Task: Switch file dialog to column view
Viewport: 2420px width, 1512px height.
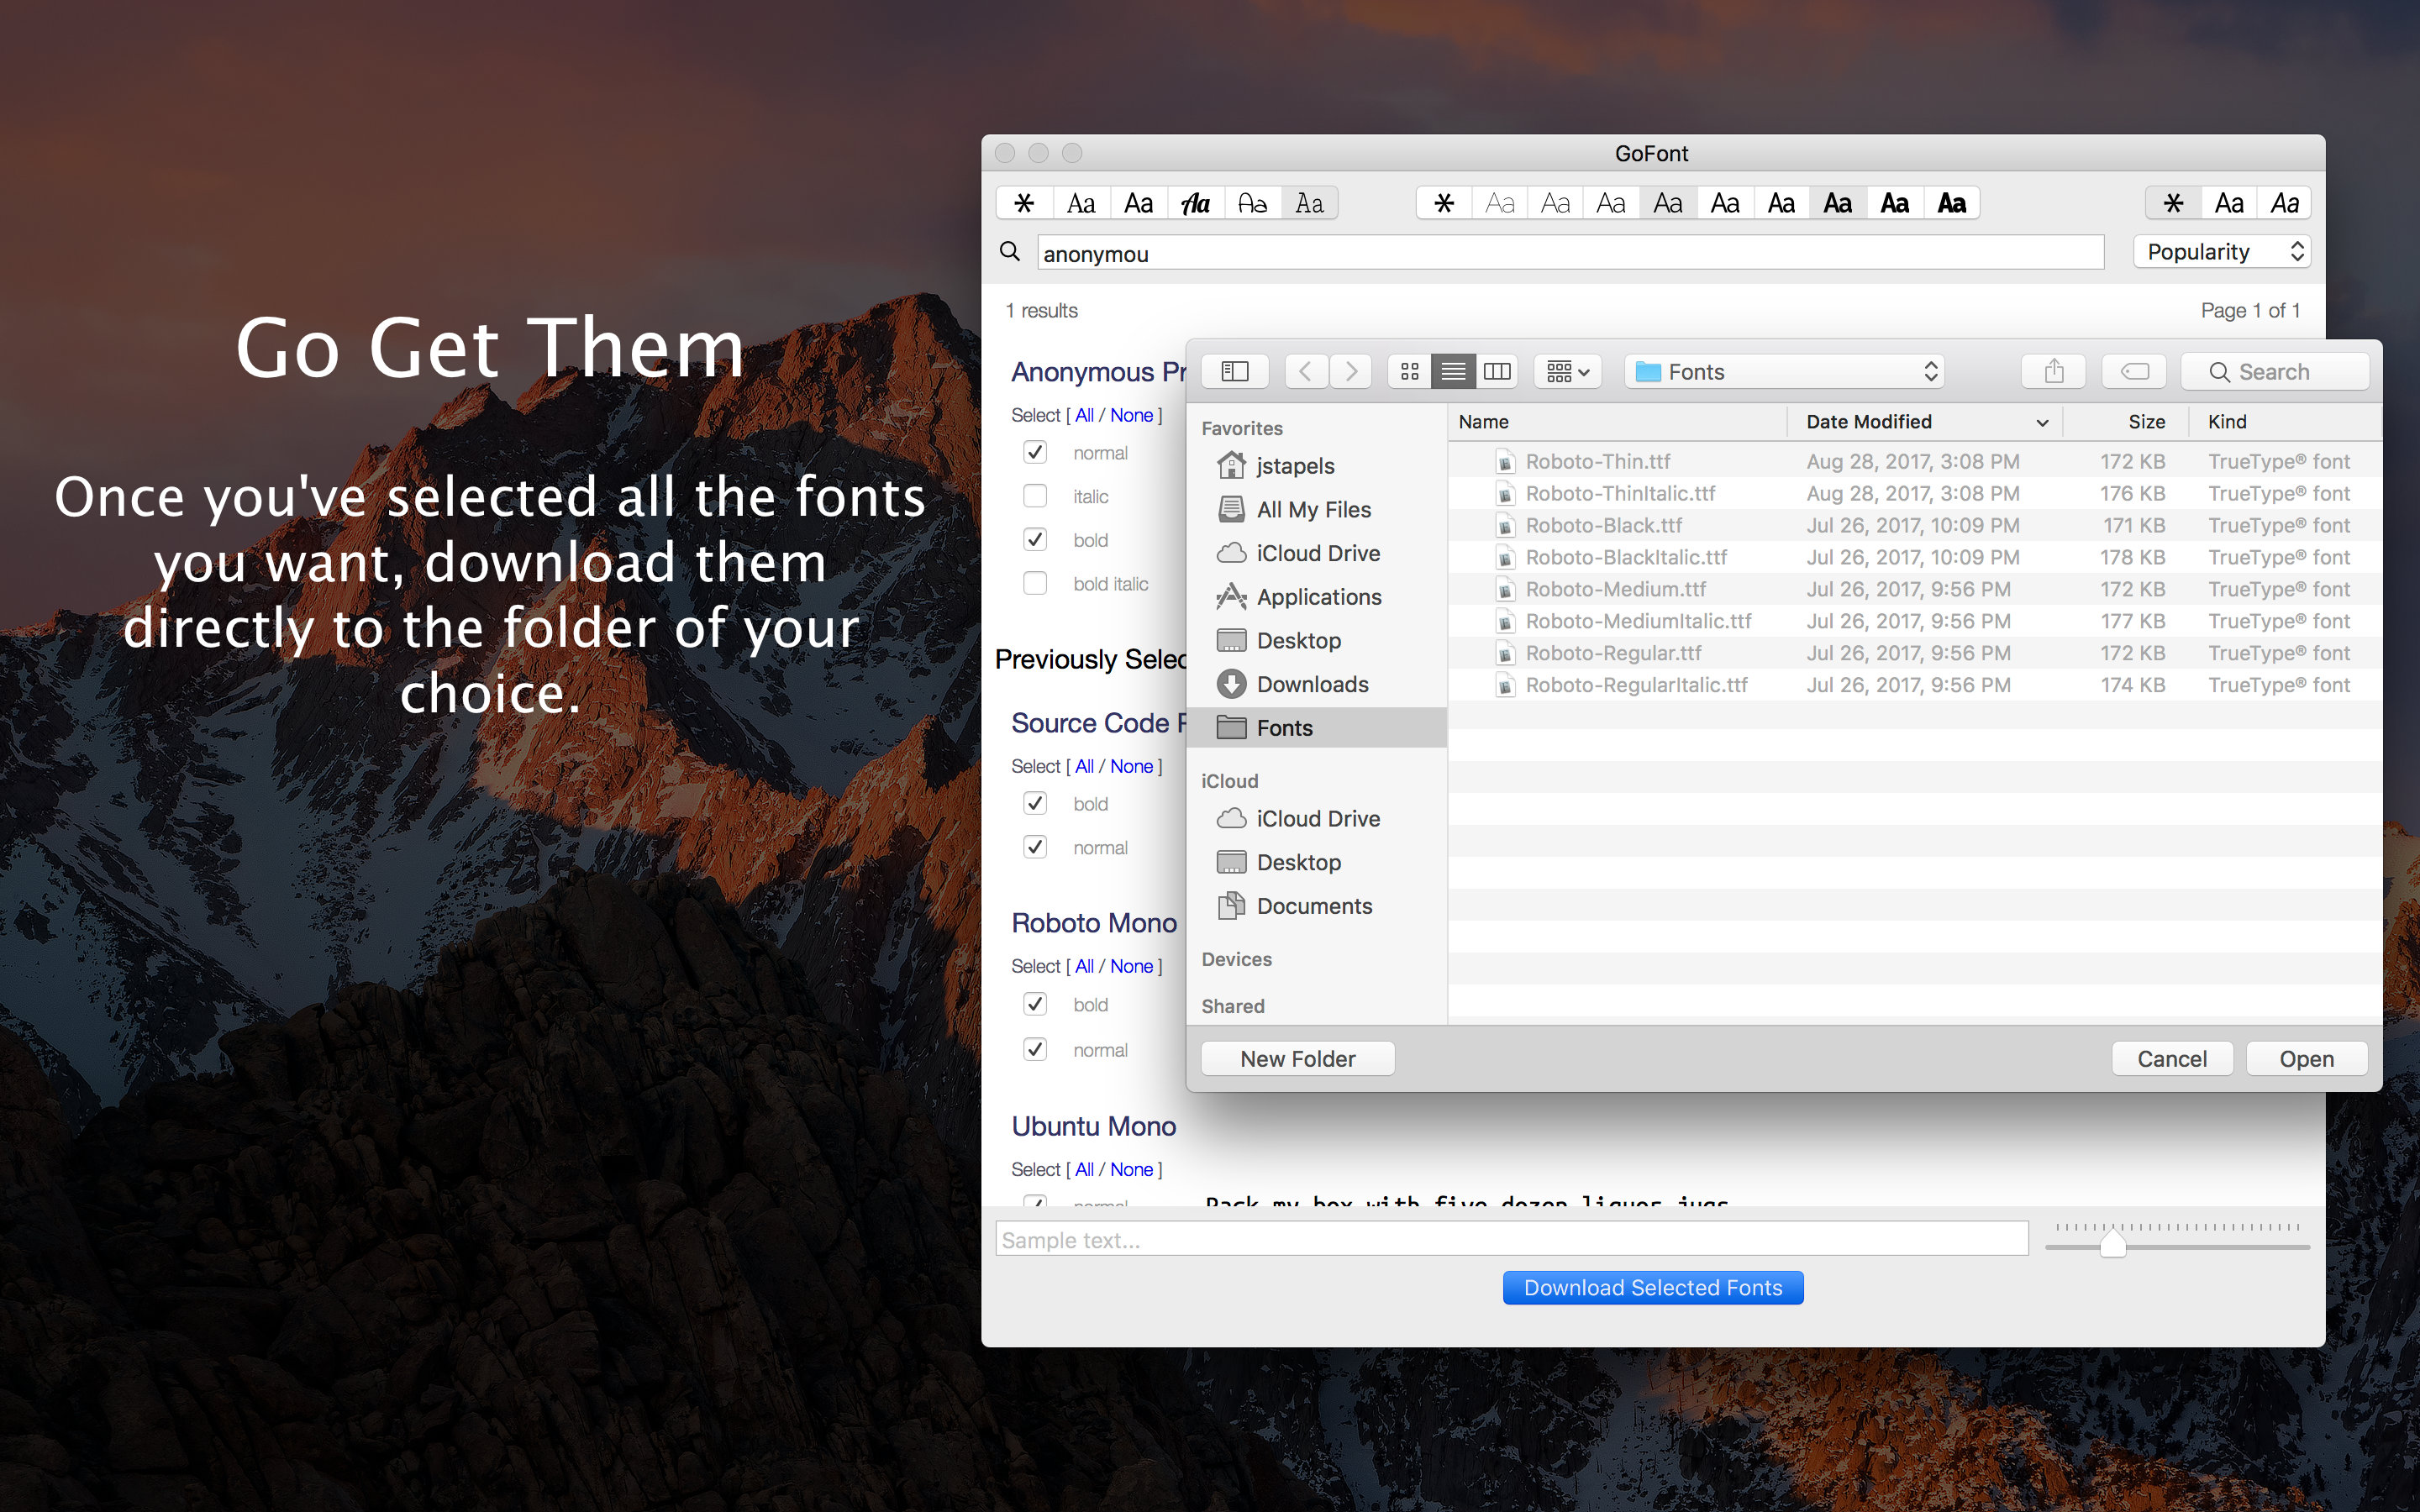Action: [x=1497, y=372]
